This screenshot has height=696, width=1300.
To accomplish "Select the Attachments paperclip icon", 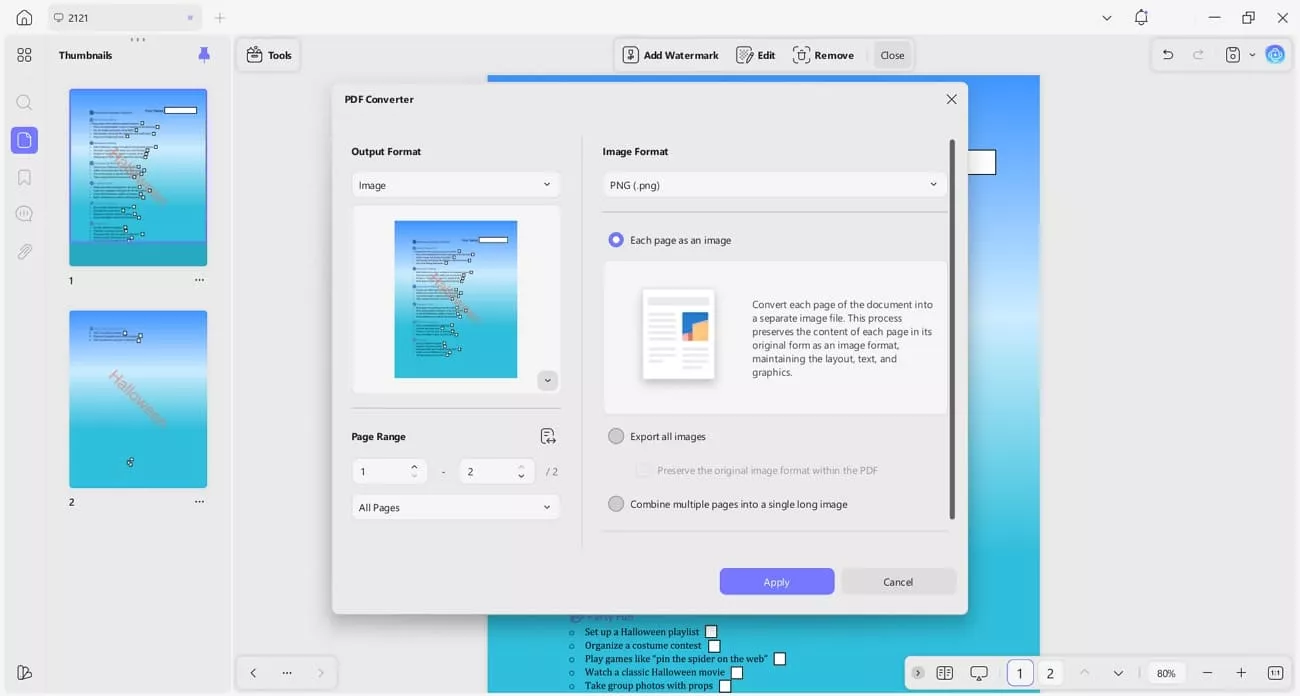I will pyautogui.click(x=24, y=251).
